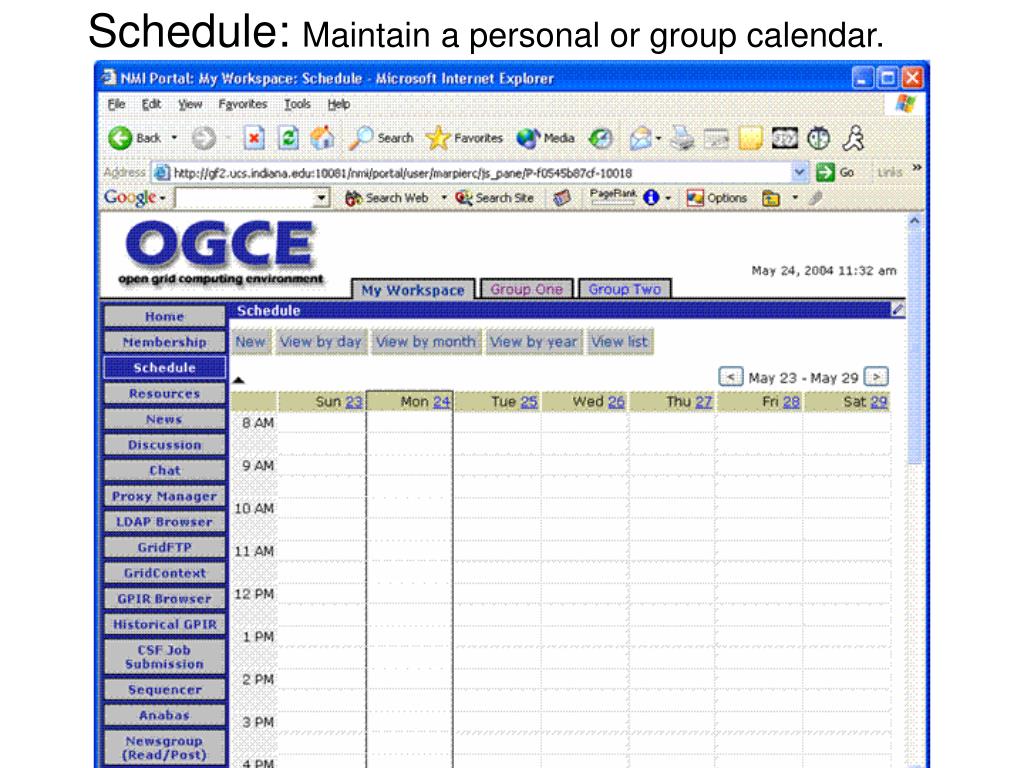1024x768 pixels.
Task: Stop page loading with red X
Action: tap(254, 138)
